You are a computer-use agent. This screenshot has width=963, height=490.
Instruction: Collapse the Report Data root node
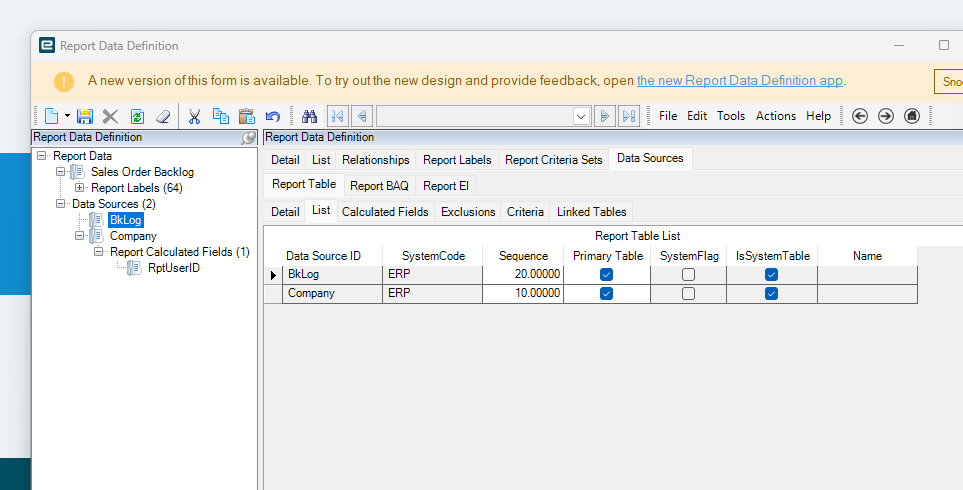[x=42, y=156]
